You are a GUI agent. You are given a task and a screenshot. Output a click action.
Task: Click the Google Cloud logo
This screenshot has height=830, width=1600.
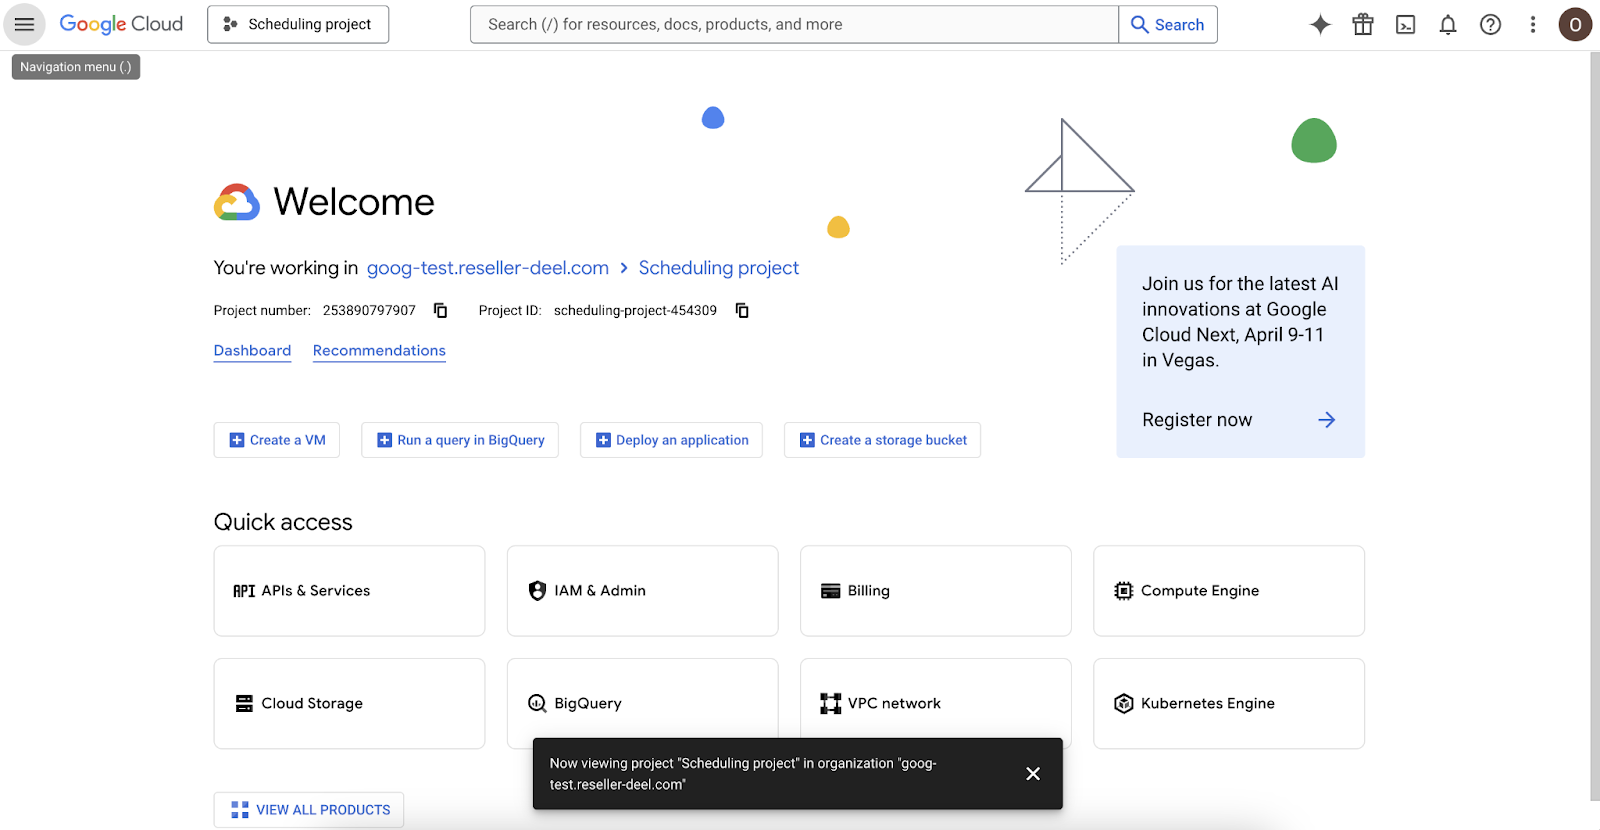(121, 24)
